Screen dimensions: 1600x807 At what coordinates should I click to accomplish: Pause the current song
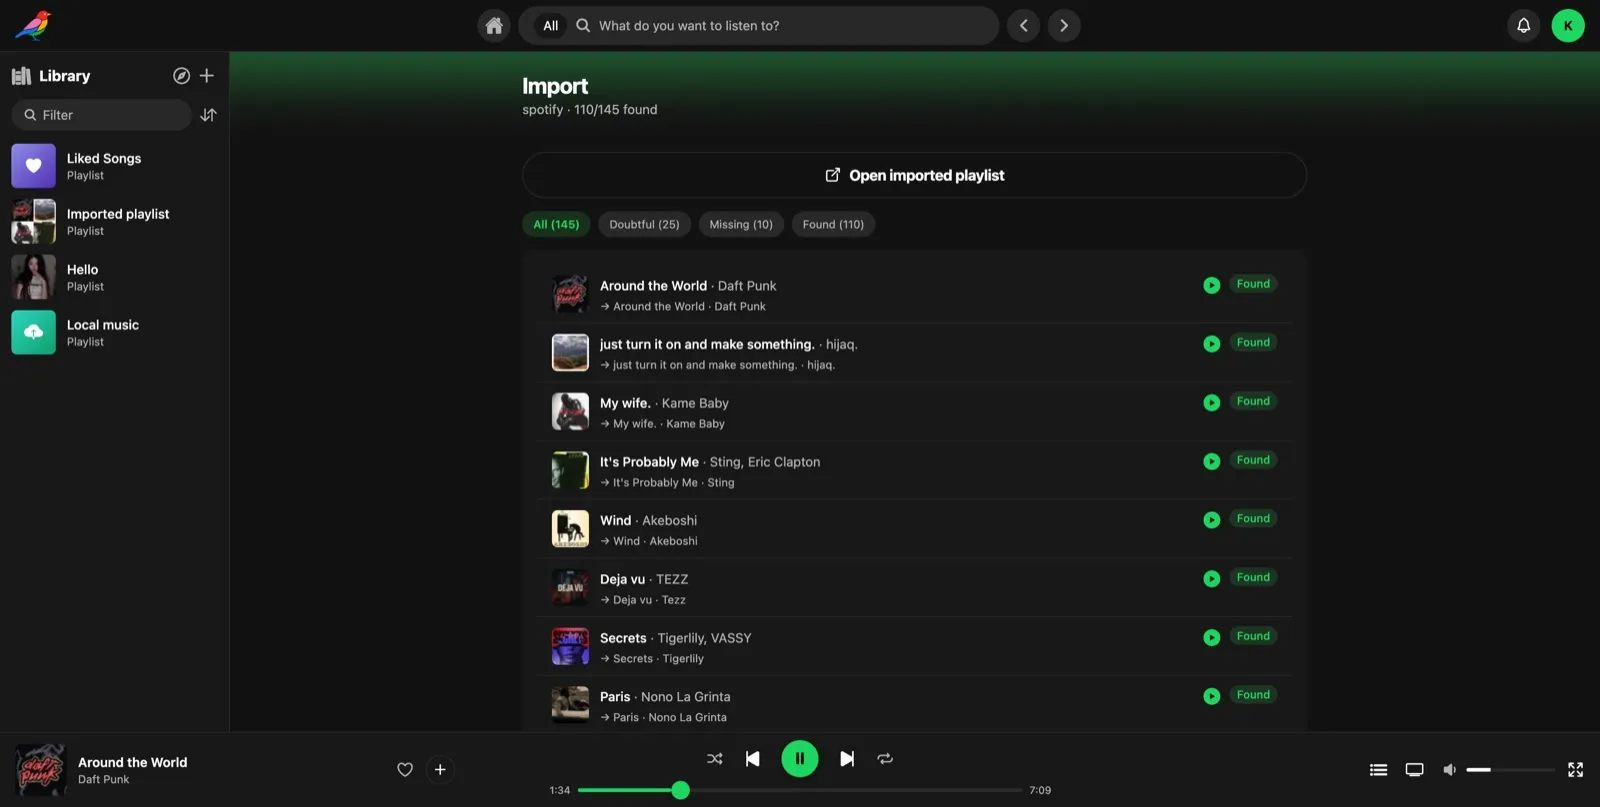tap(800, 758)
